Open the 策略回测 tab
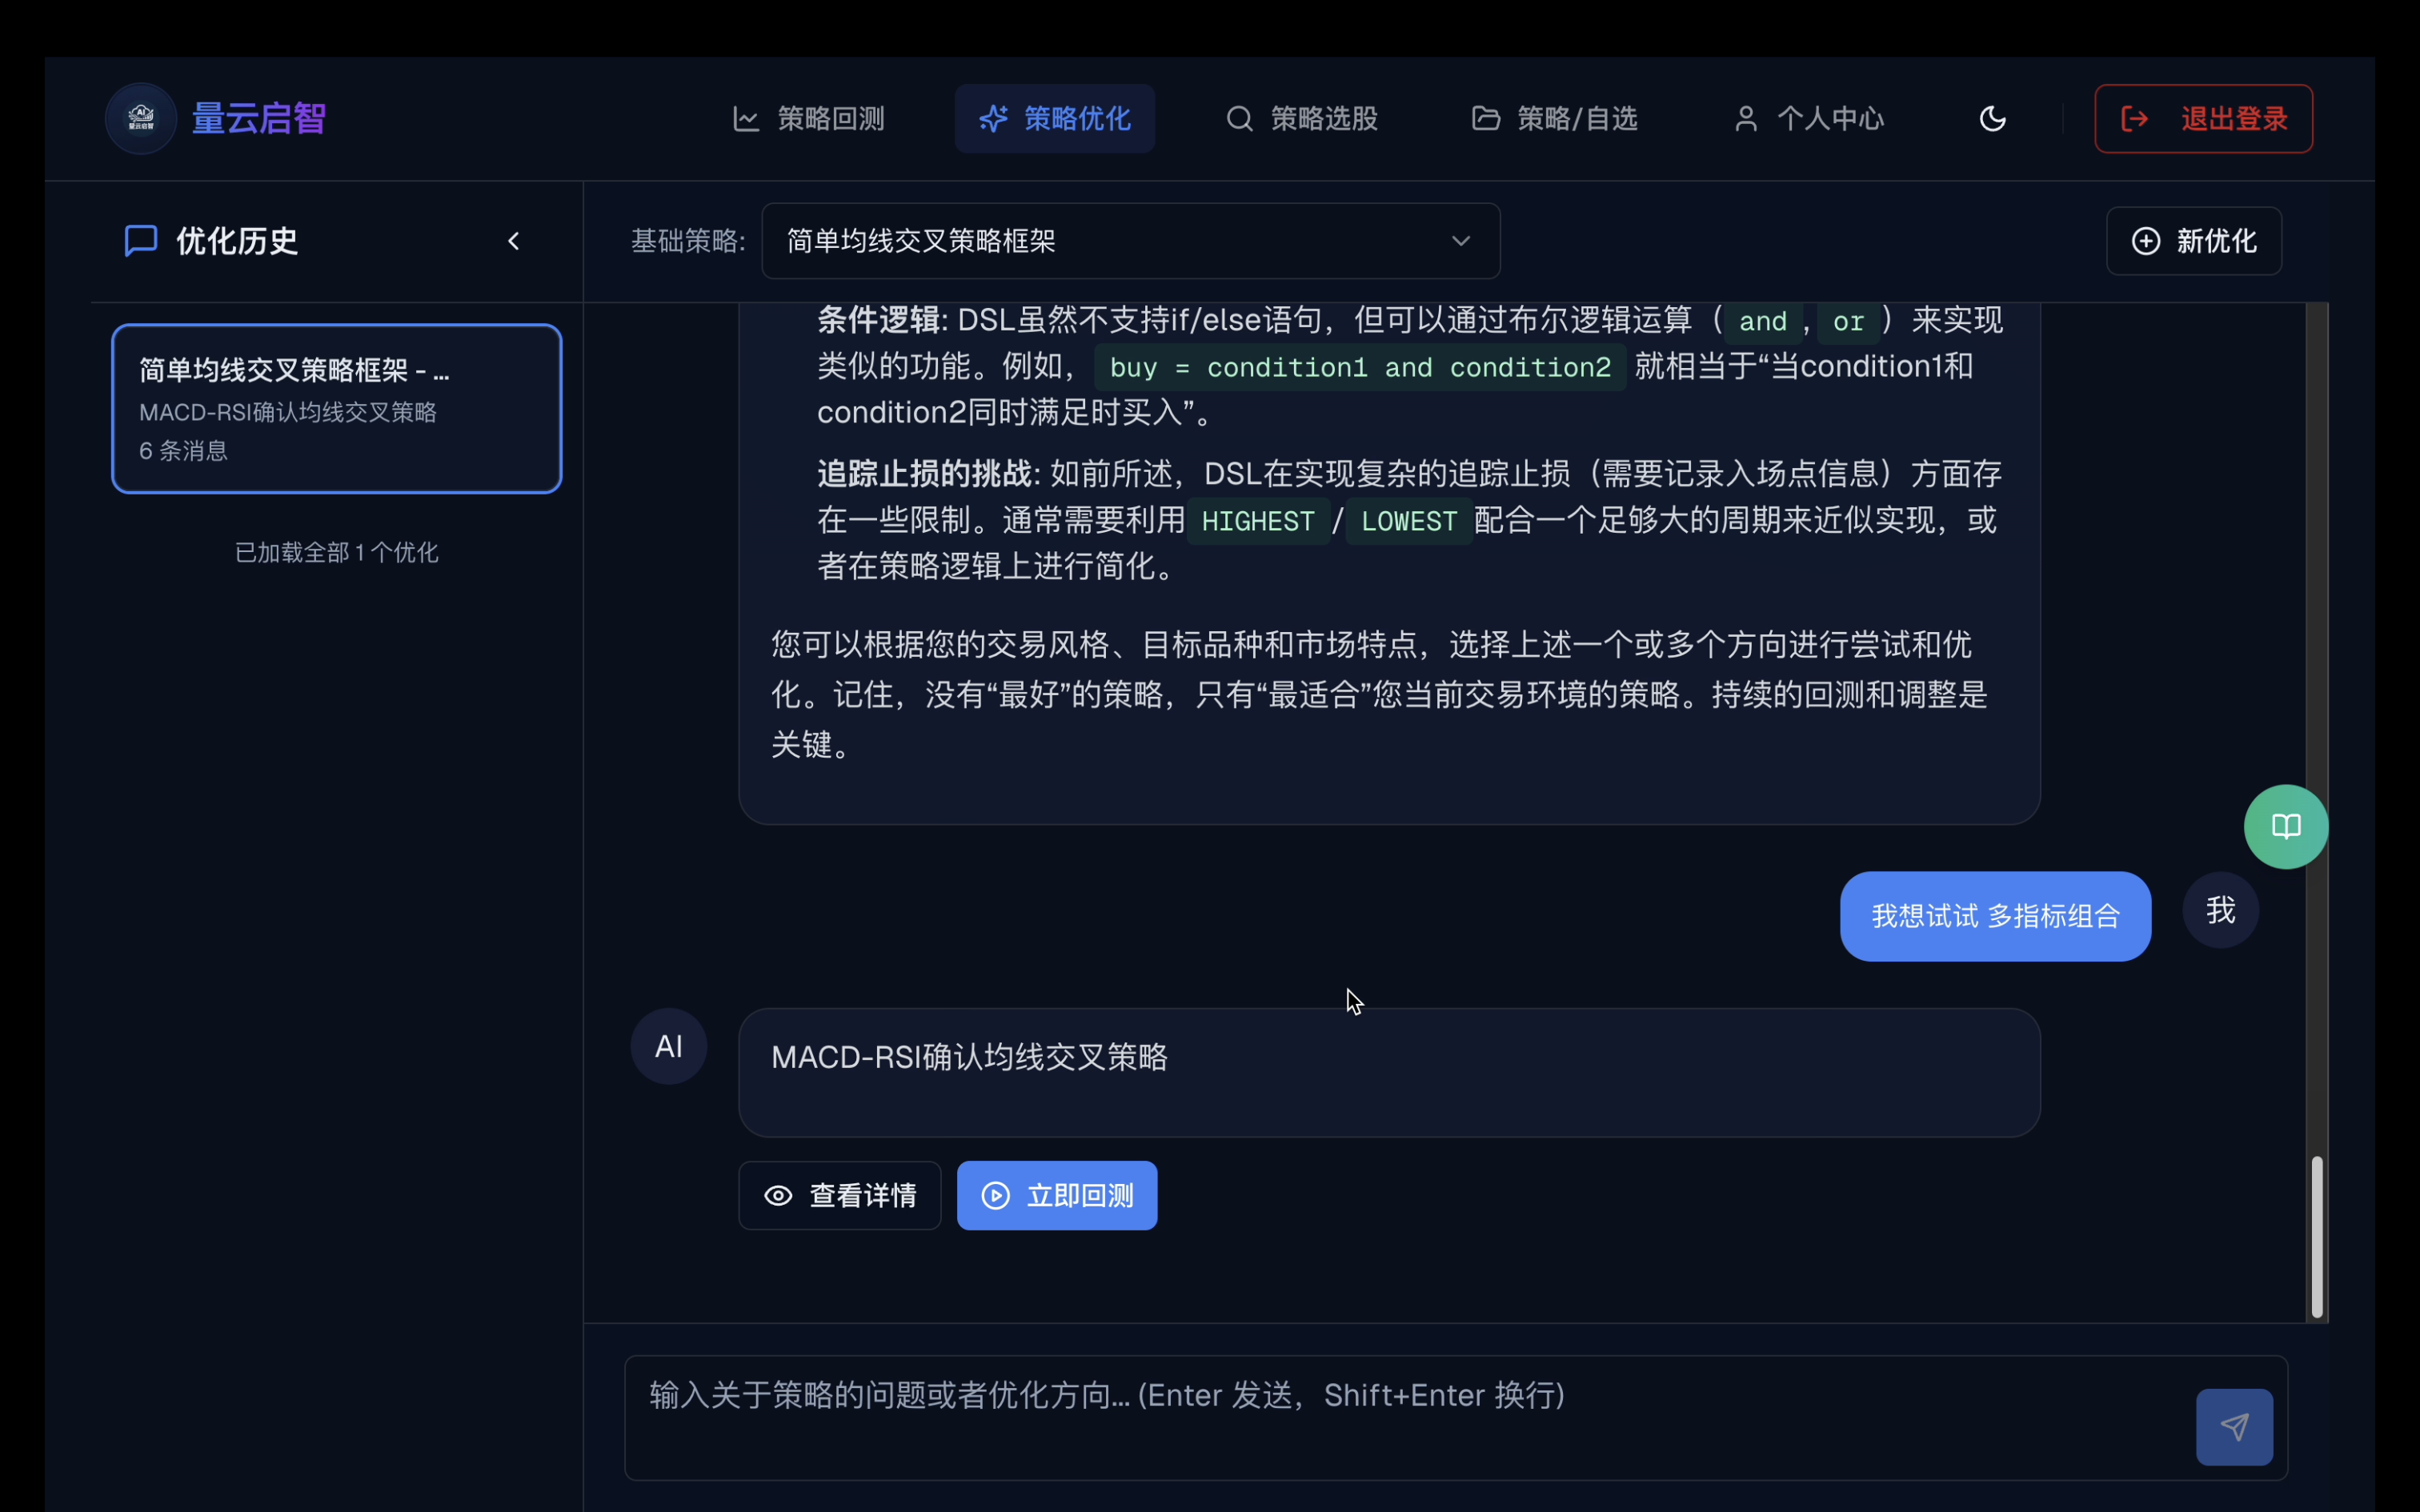 point(808,118)
